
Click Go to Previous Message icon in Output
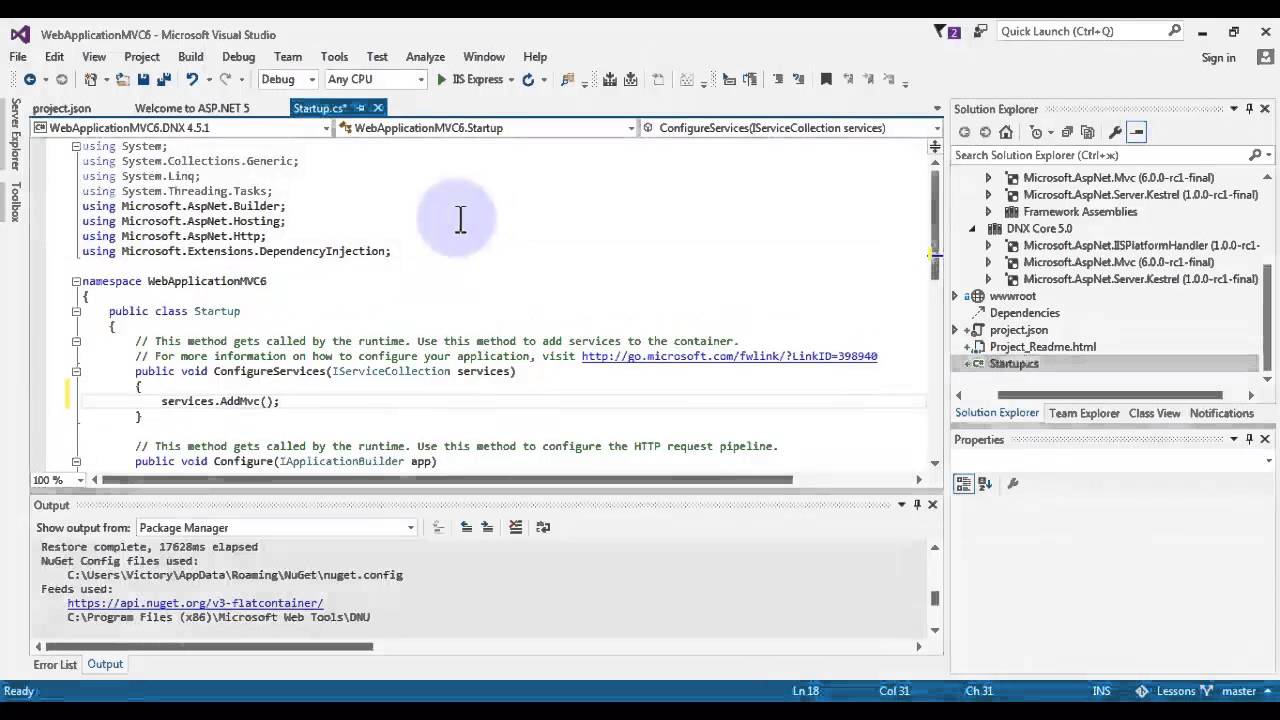pos(466,527)
